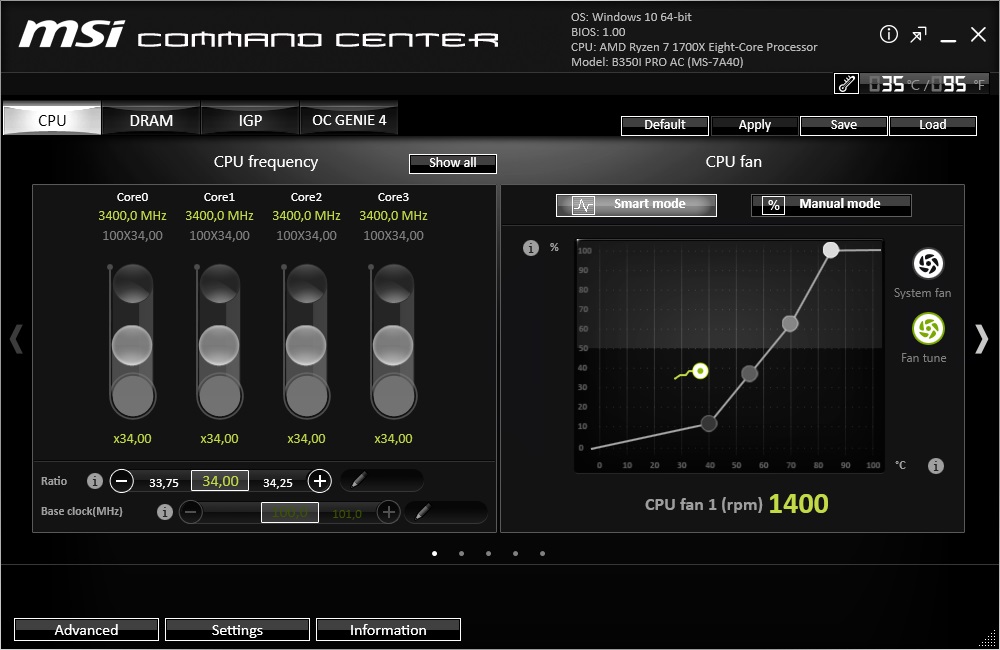1000x650 pixels.
Task: Go to the second page indicator dot
Action: [461, 554]
